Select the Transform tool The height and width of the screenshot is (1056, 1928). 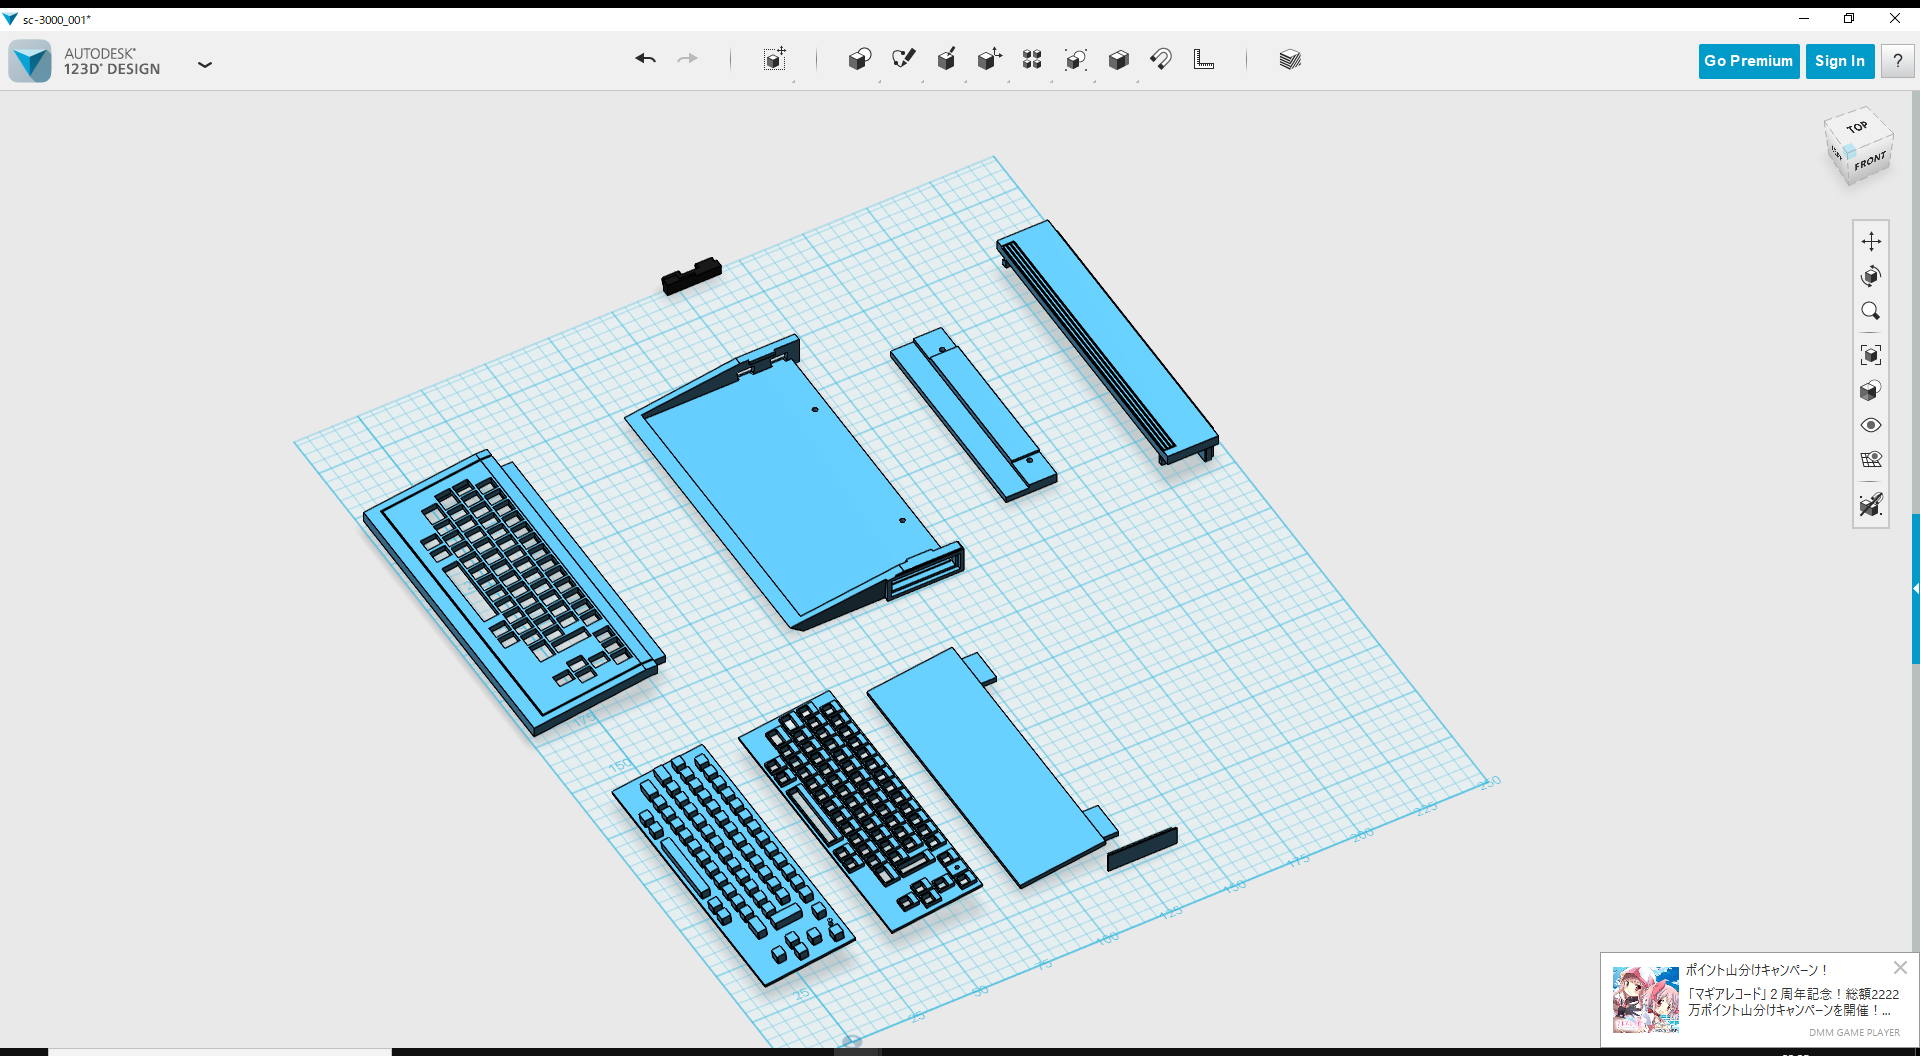pos(775,59)
